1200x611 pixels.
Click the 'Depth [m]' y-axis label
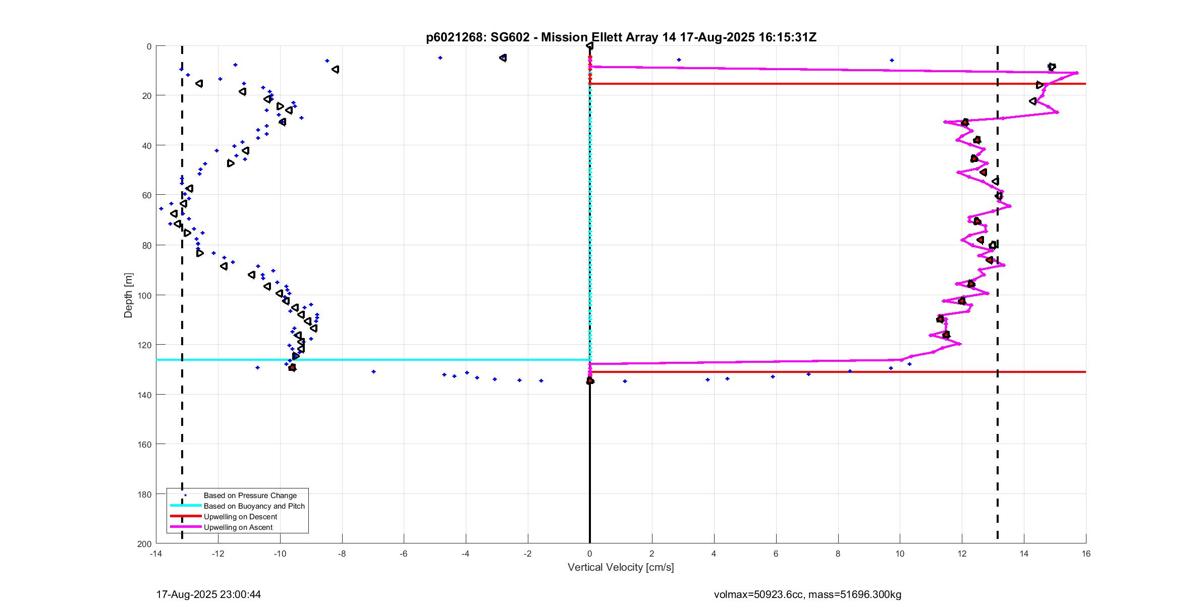coord(128,295)
